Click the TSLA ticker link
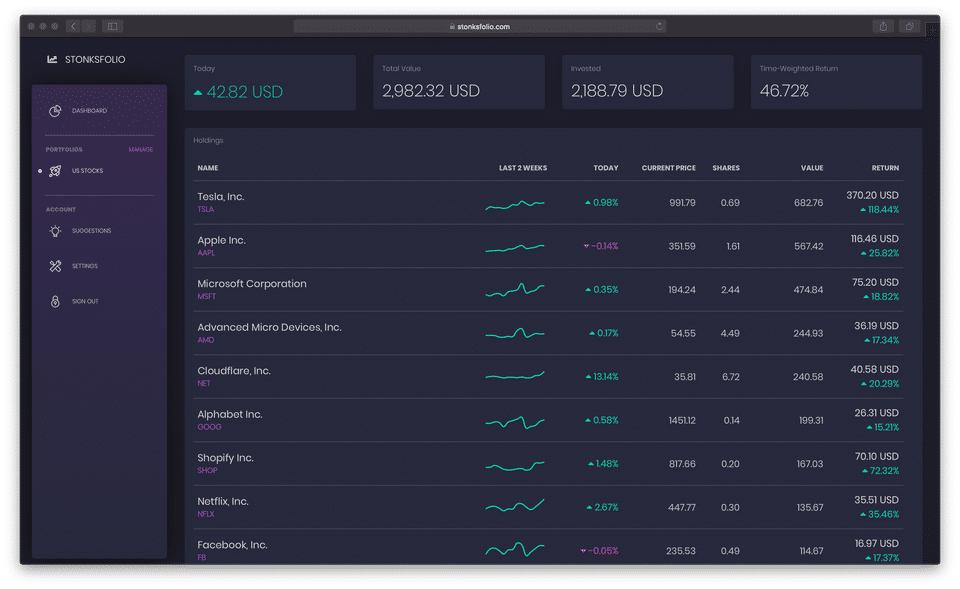Image resolution: width=960 pixels, height=589 pixels. (x=206, y=210)
